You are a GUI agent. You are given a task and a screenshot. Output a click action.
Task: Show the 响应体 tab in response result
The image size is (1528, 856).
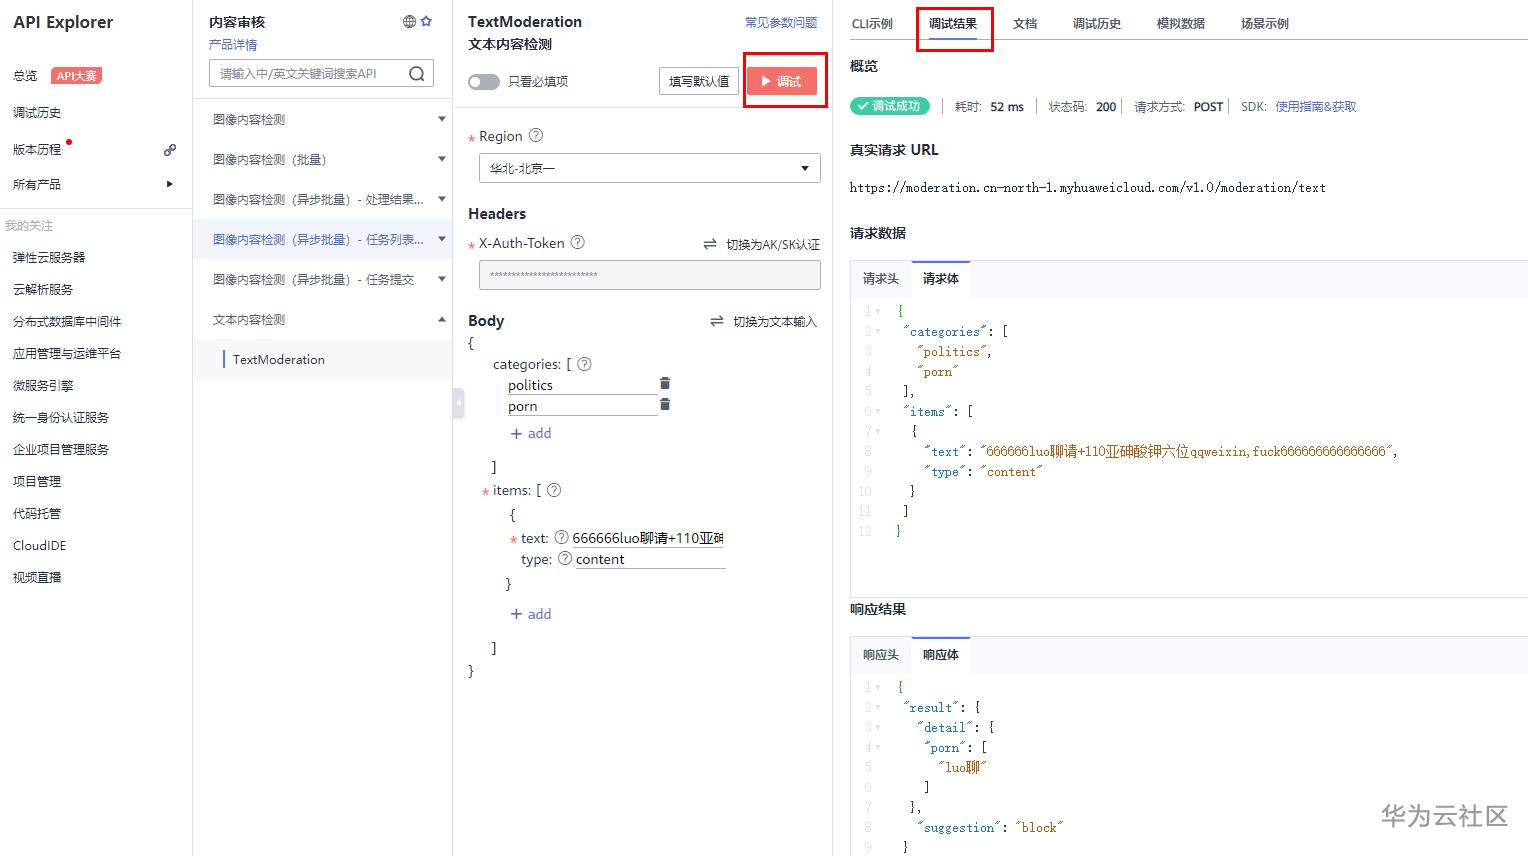coord(941,654)
